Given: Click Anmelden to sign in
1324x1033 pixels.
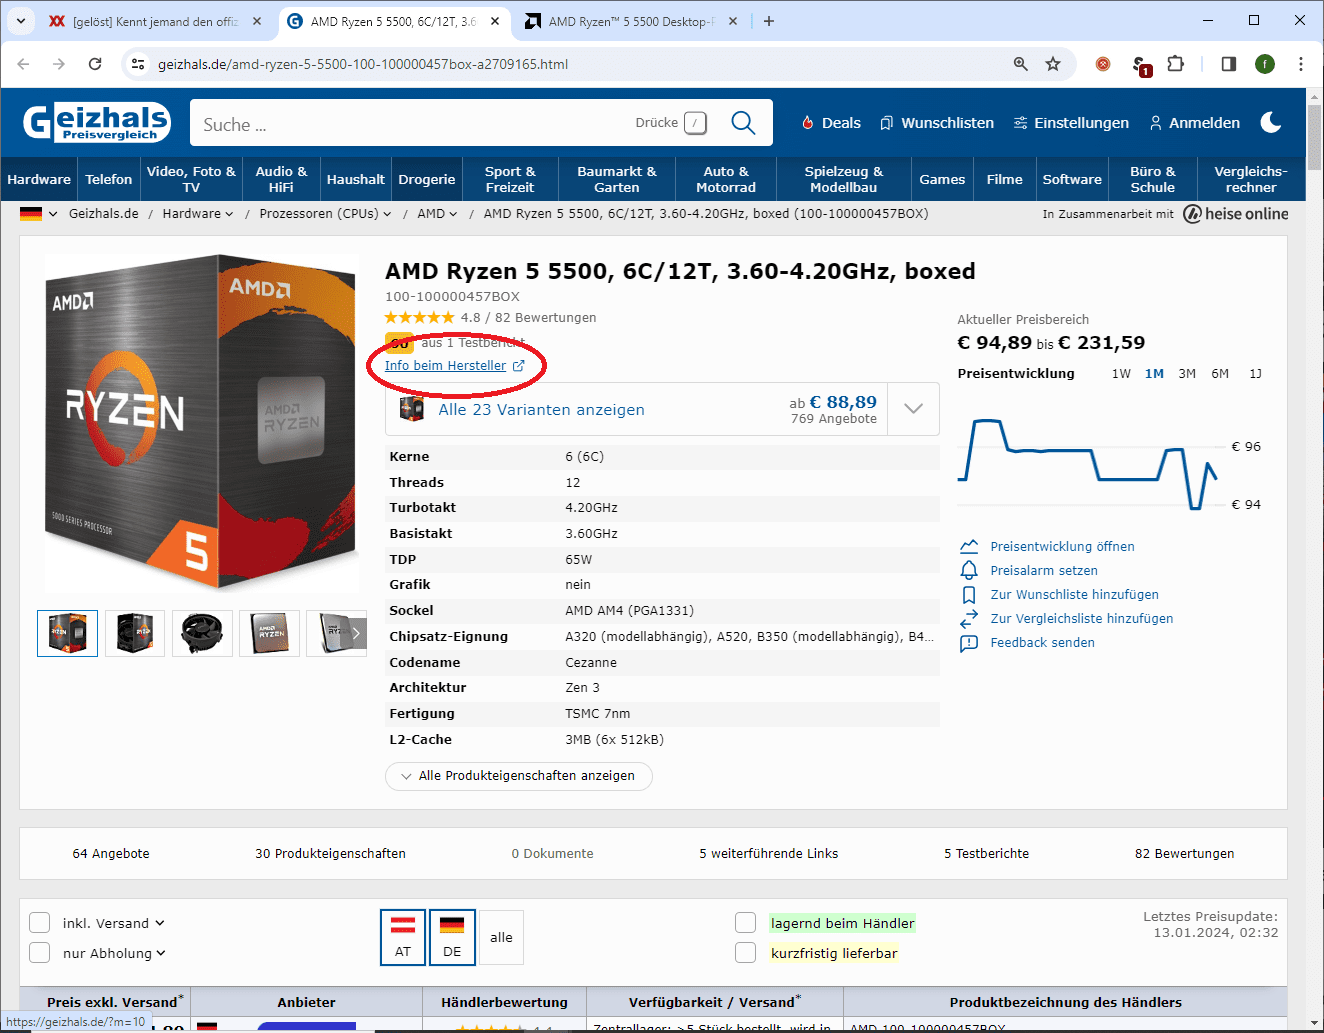Looking at the screenshot, I should (1194, 123).
